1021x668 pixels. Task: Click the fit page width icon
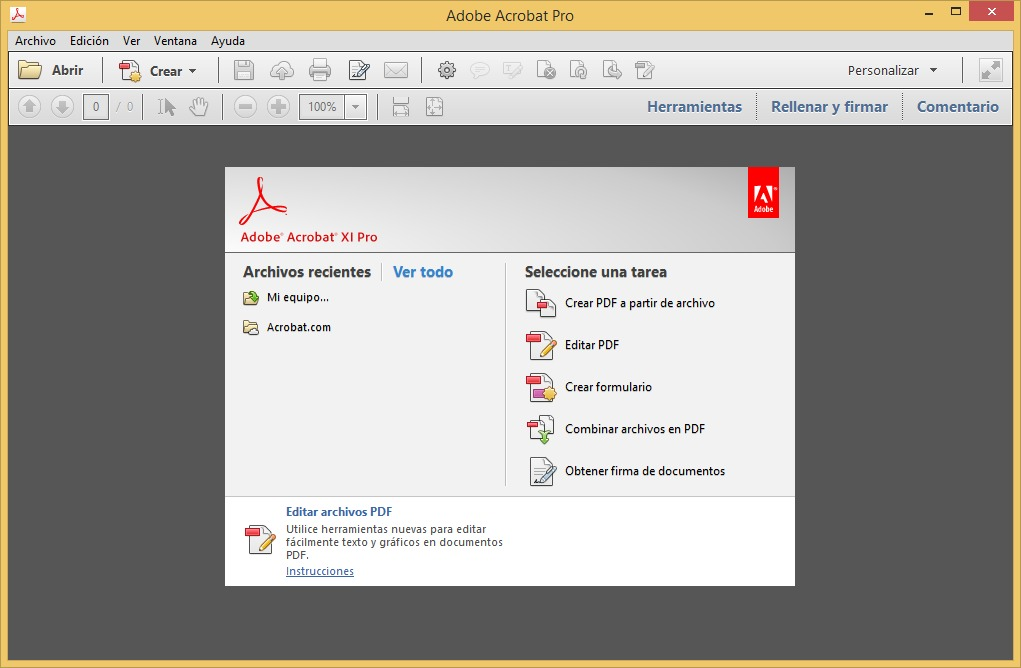click(x=403, y=106)
